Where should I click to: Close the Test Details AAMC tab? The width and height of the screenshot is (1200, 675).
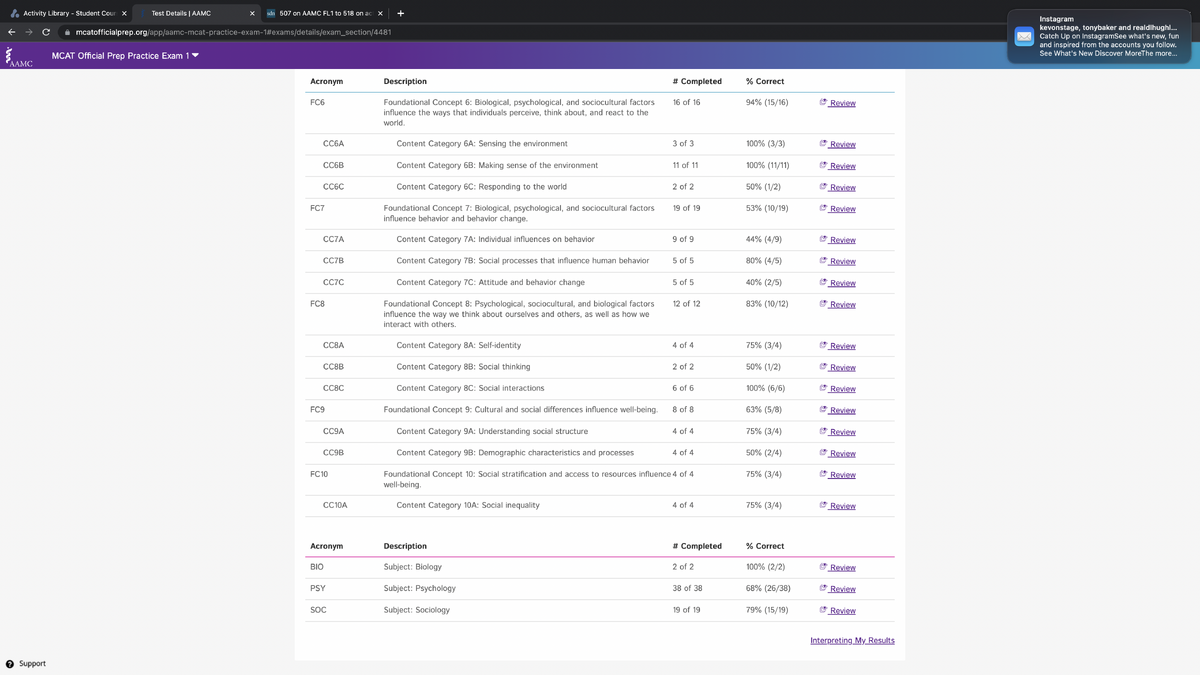click(x=252, y=14)
